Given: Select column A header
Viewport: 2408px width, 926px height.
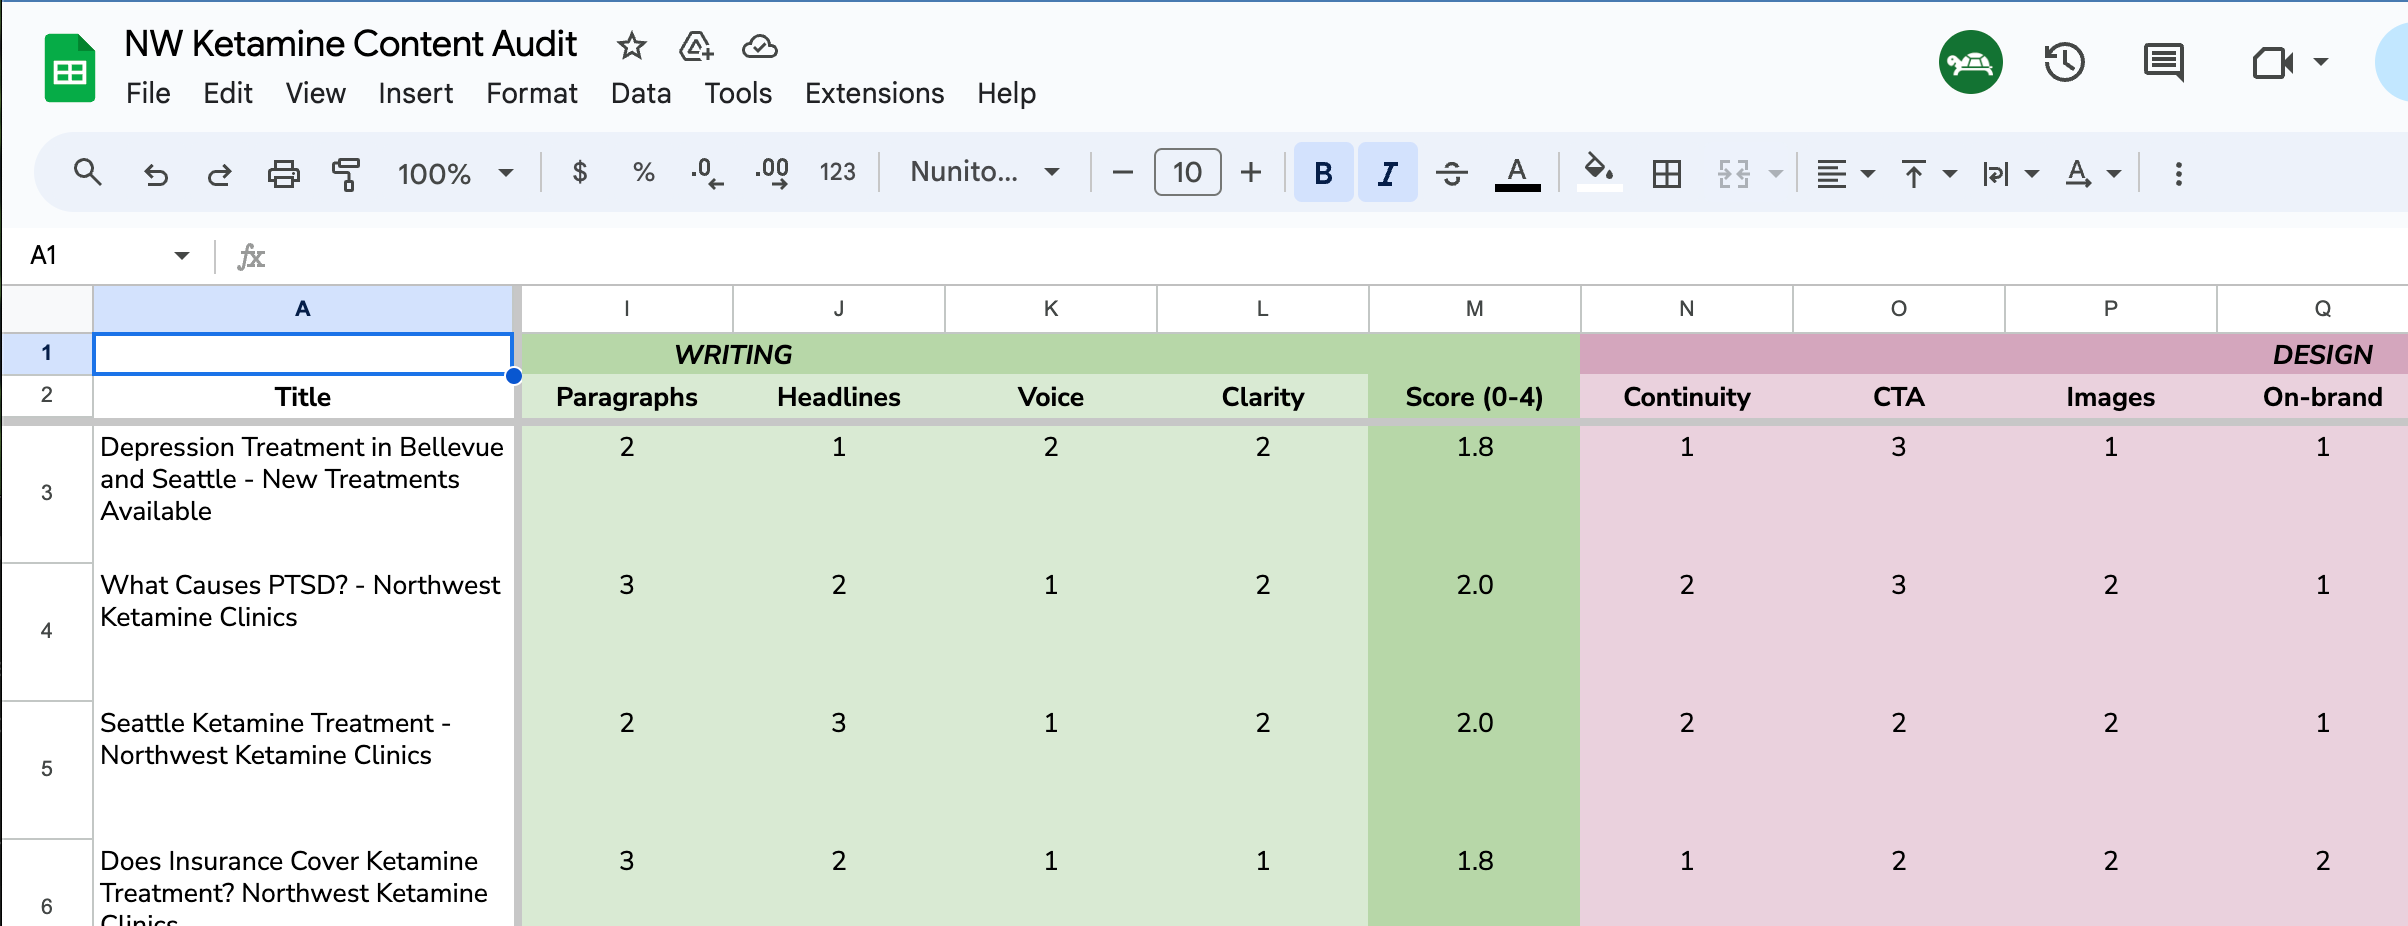Looking at the screenshot, I should (x=303, y=309).
